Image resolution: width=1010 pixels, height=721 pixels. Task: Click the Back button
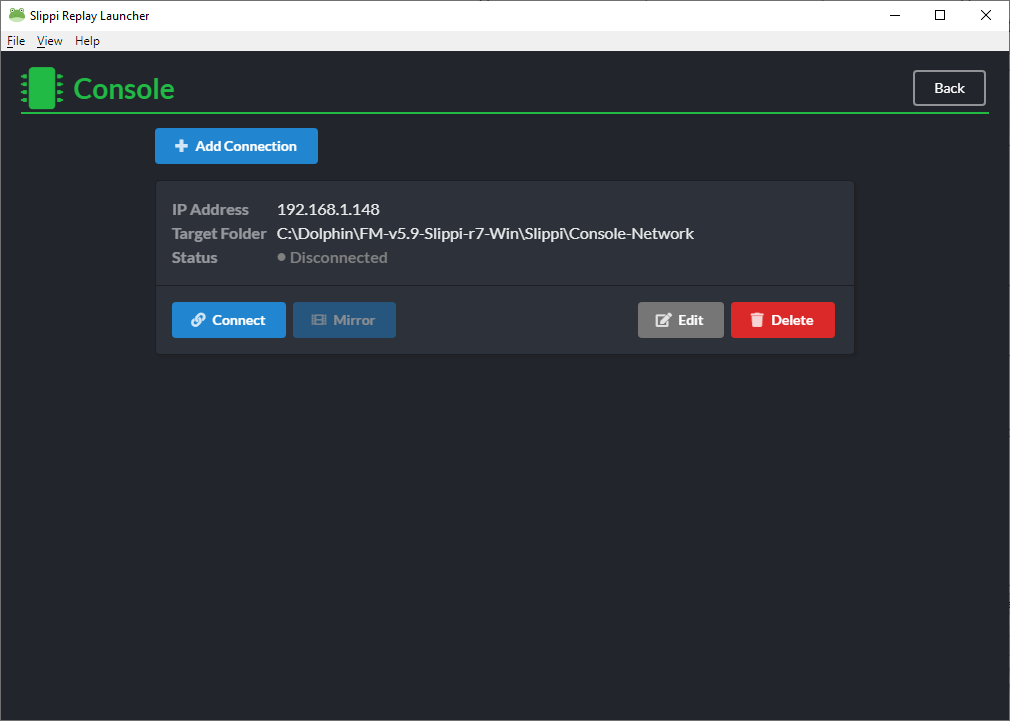[x=949, y=88]
